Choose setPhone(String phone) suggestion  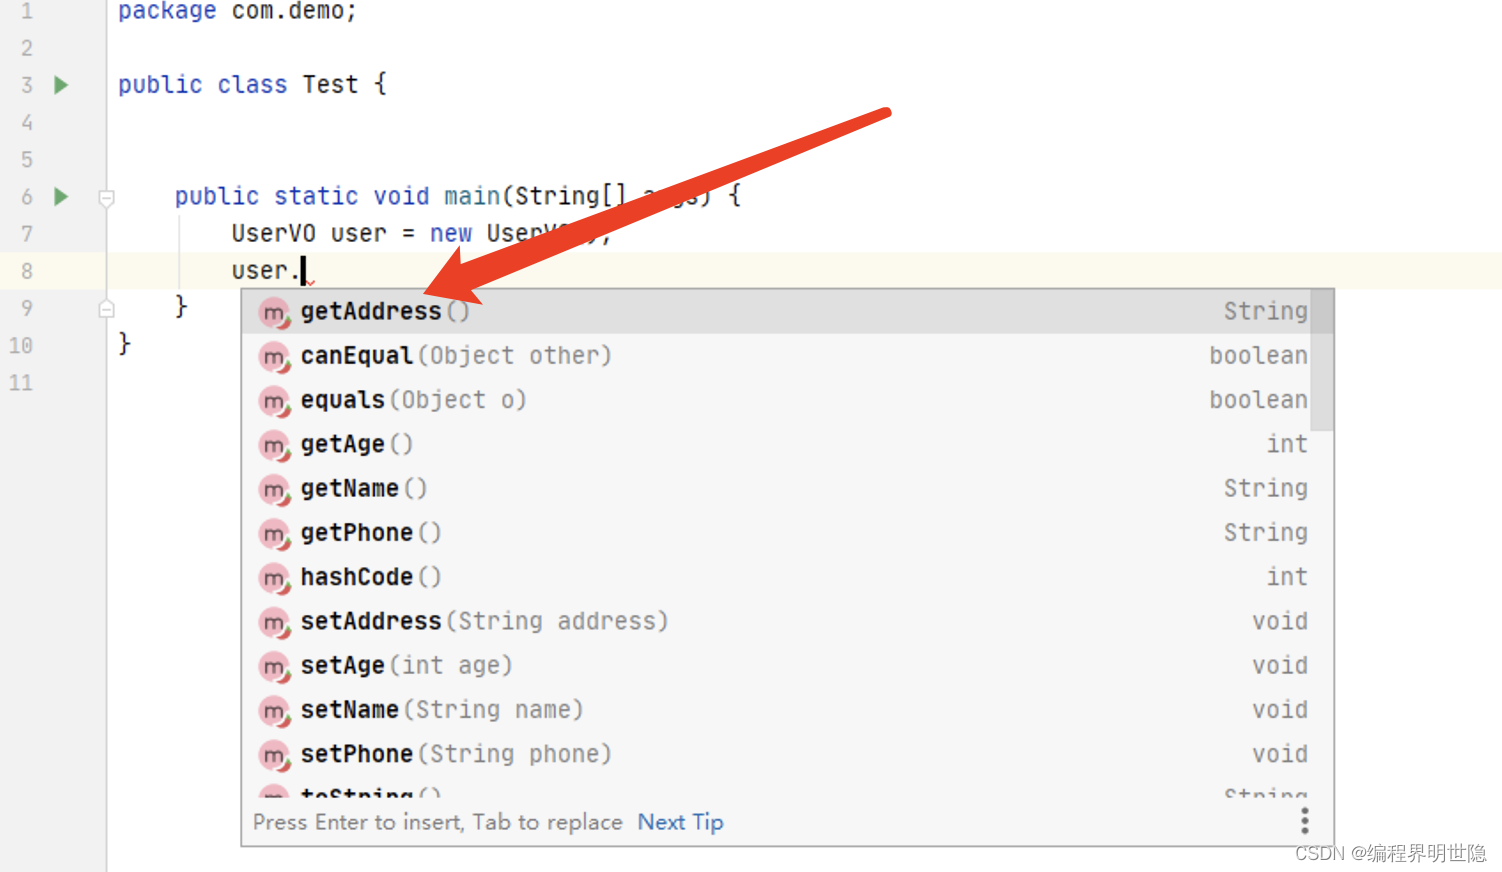778,754
